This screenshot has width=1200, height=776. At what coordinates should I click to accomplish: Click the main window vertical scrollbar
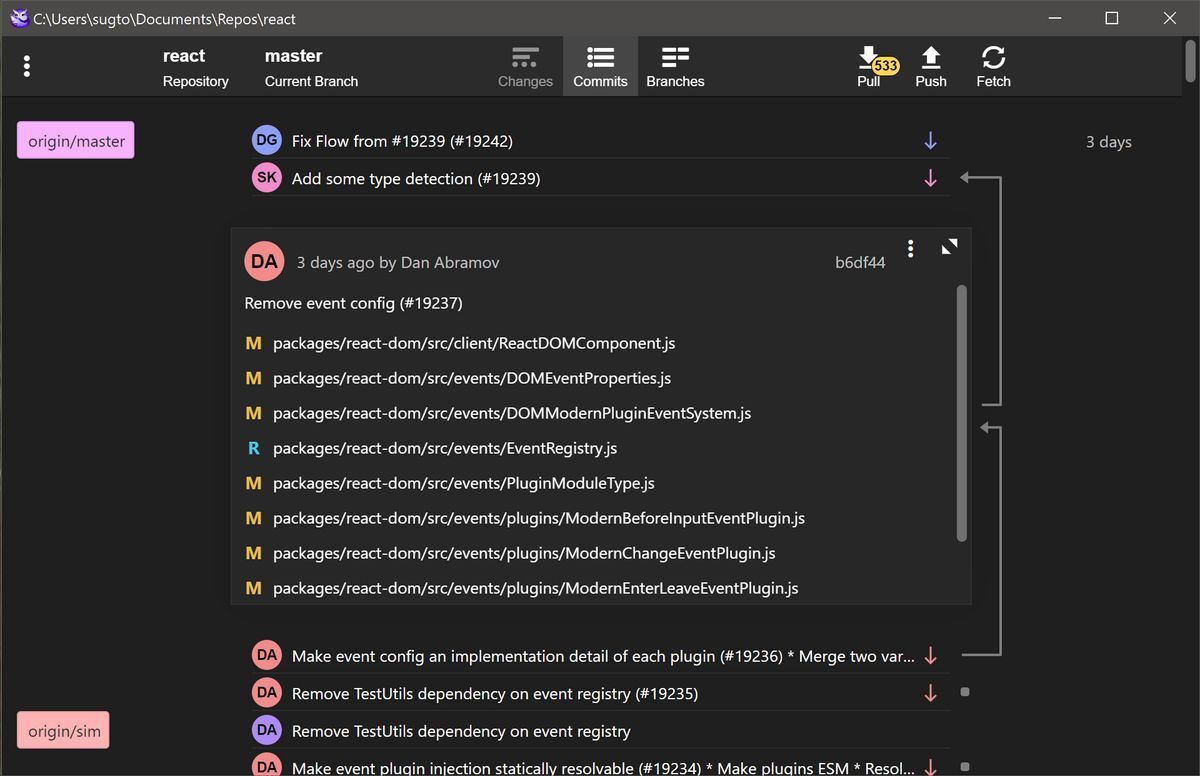click(1190, 60)
